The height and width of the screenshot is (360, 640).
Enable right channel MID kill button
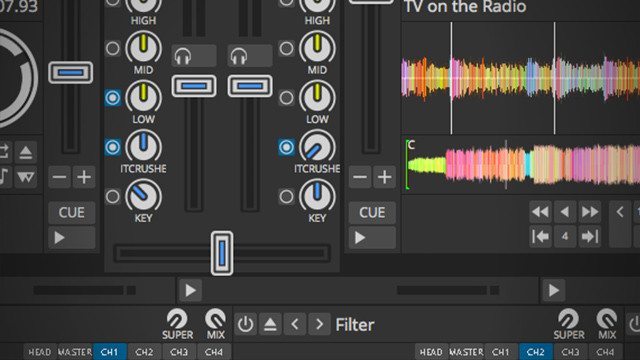[287, 49]
